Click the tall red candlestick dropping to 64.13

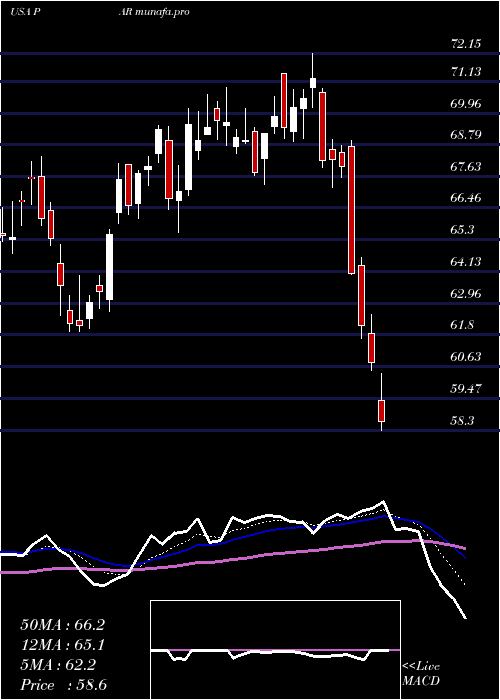(x=352, y=209)
